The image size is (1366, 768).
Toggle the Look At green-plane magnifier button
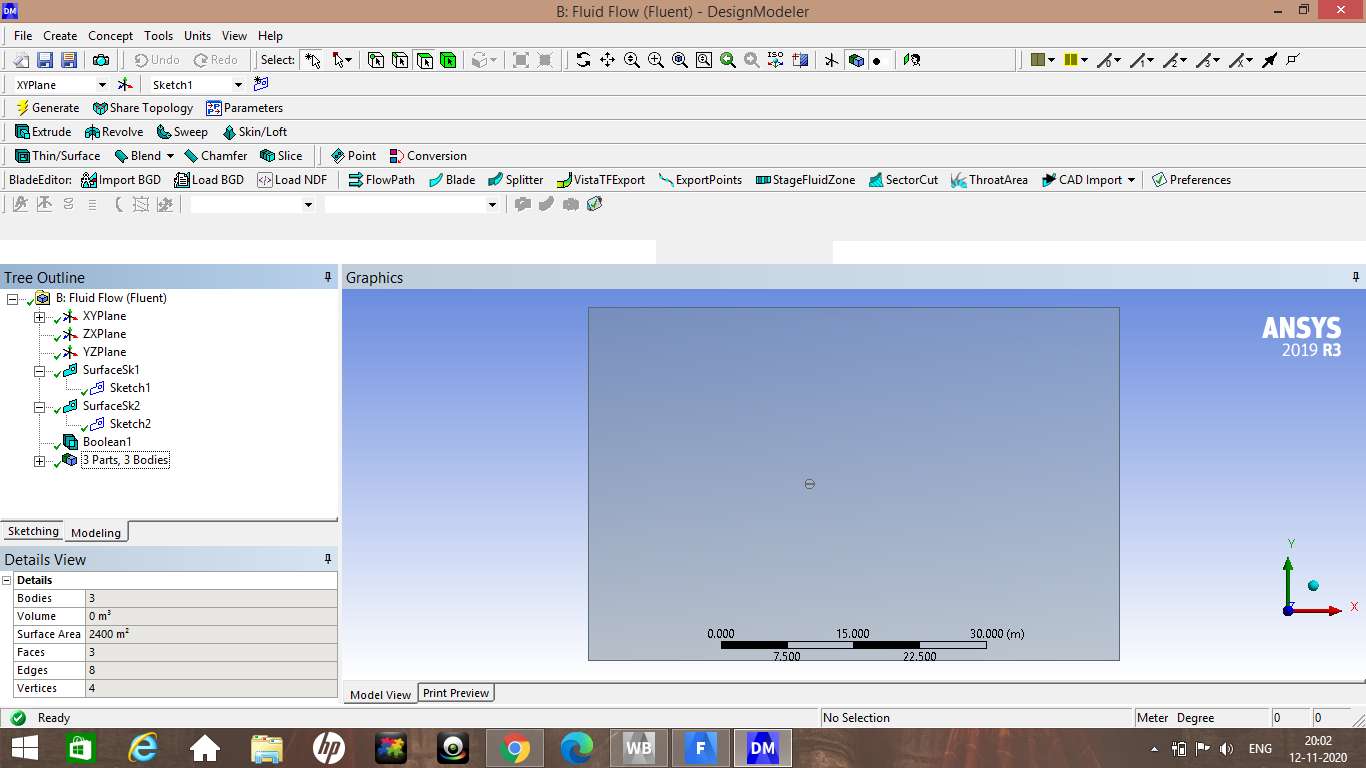click(x=911, y=60)
